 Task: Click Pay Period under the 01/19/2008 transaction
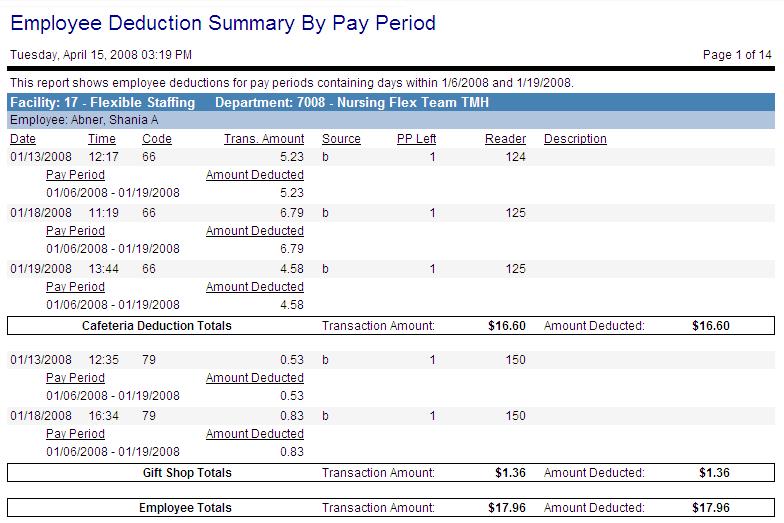click(x=75, y=287)
